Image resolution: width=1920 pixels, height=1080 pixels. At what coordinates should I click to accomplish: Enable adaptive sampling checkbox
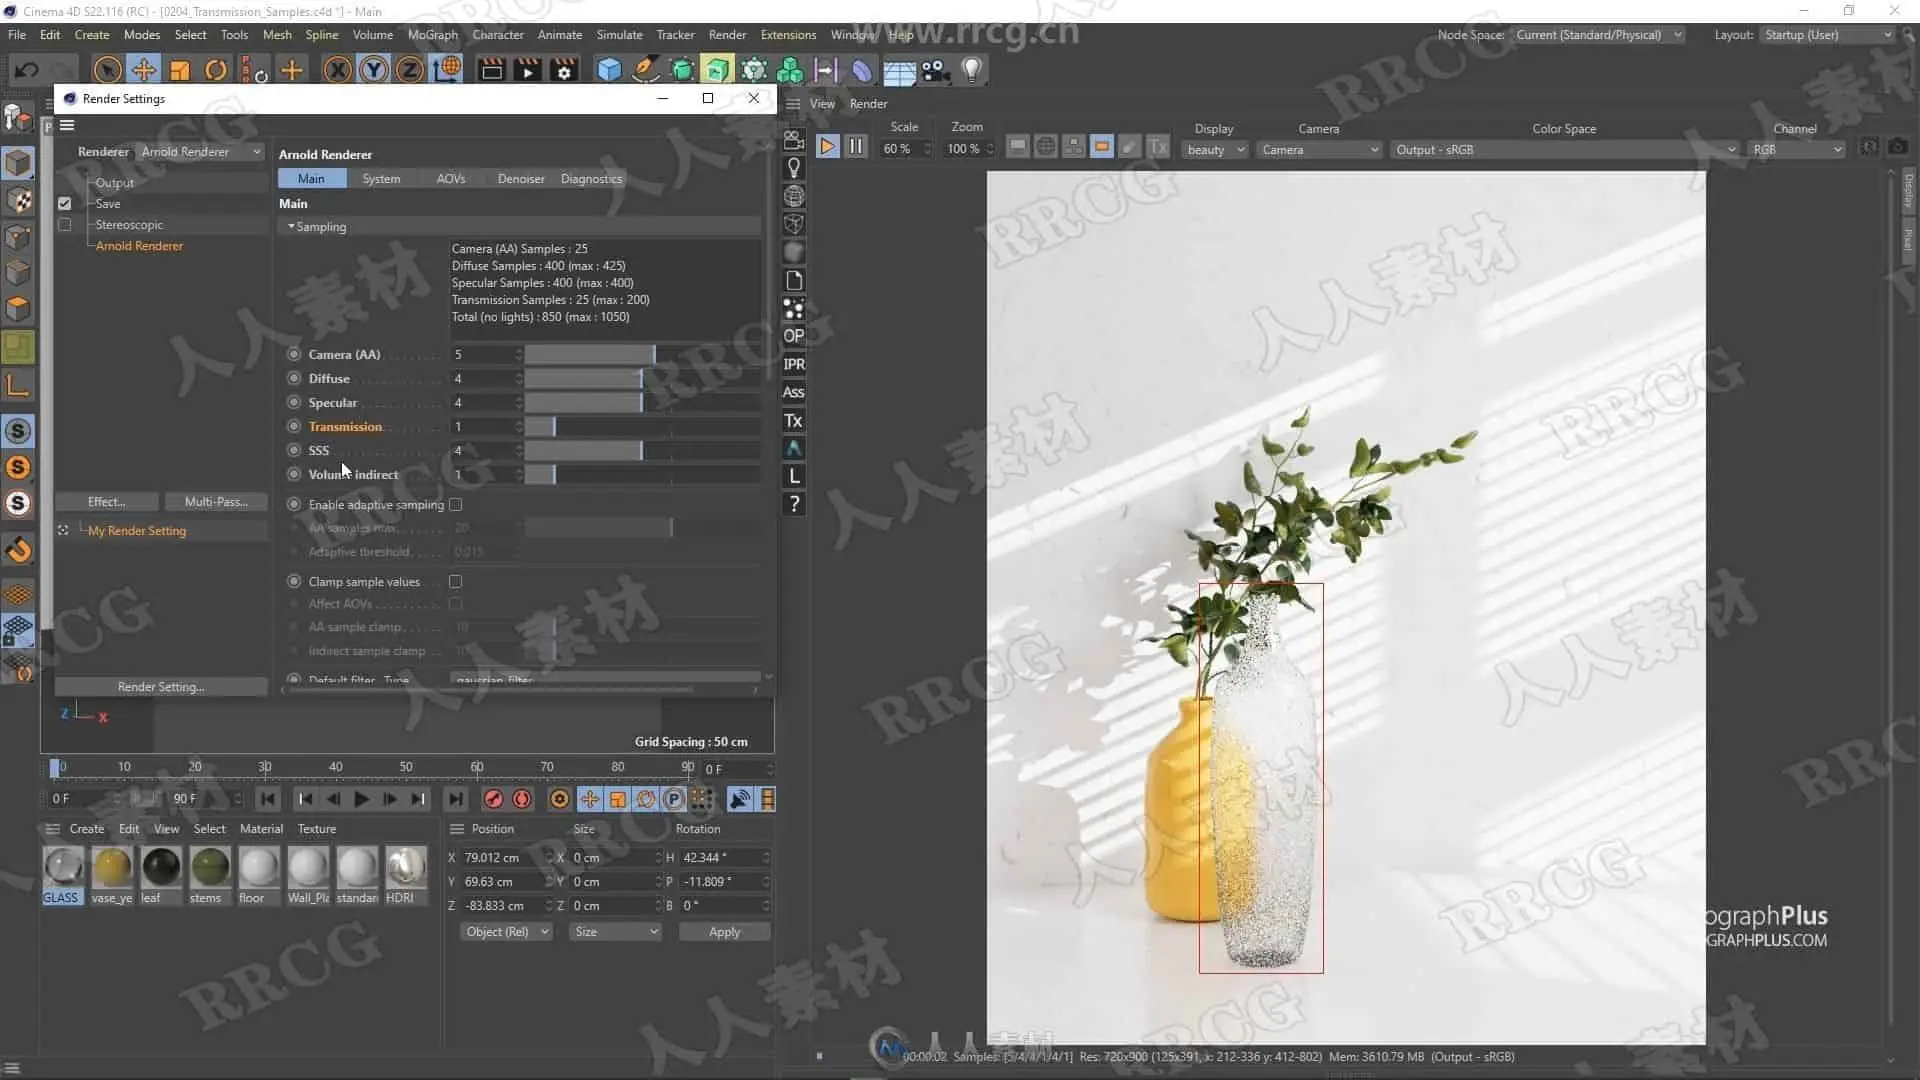point(456,505)
